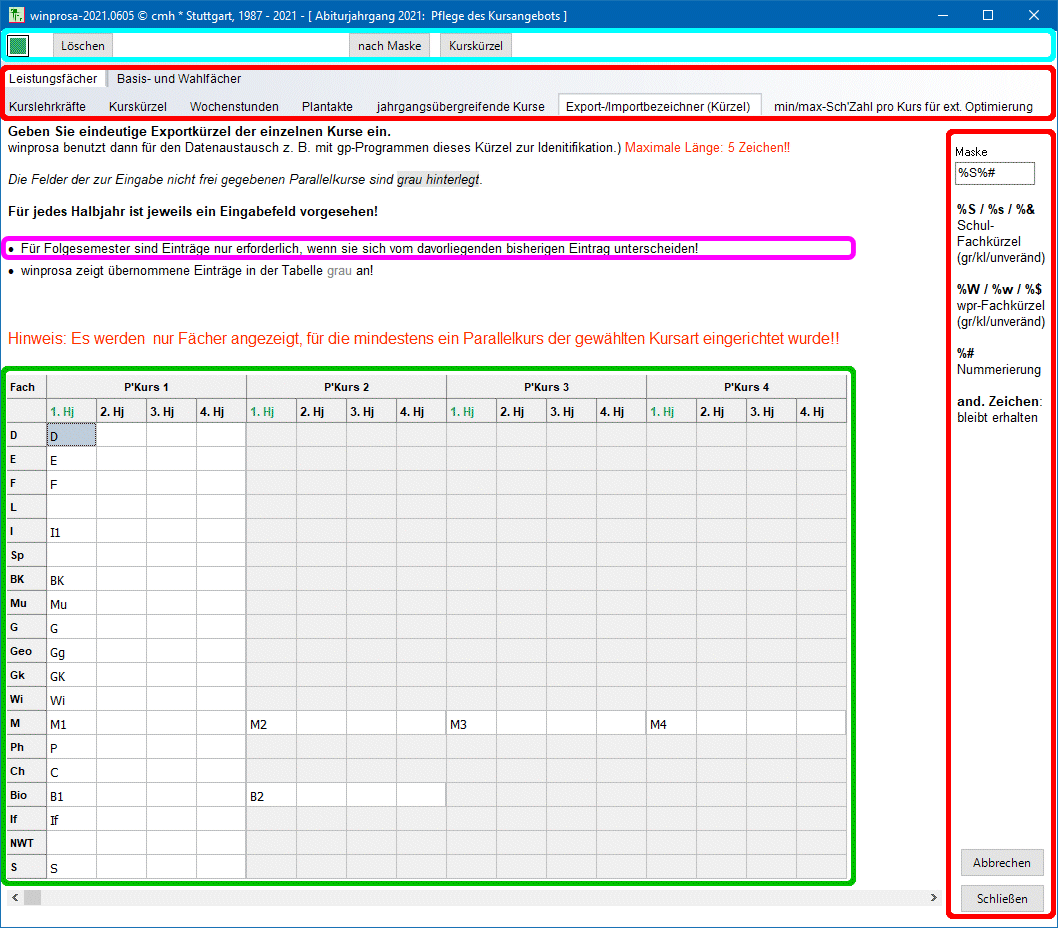Select the B1 cell in Bio row
Image resolution: width=1058 pixels, height=928 pixels.
click(x=71, y=795)
